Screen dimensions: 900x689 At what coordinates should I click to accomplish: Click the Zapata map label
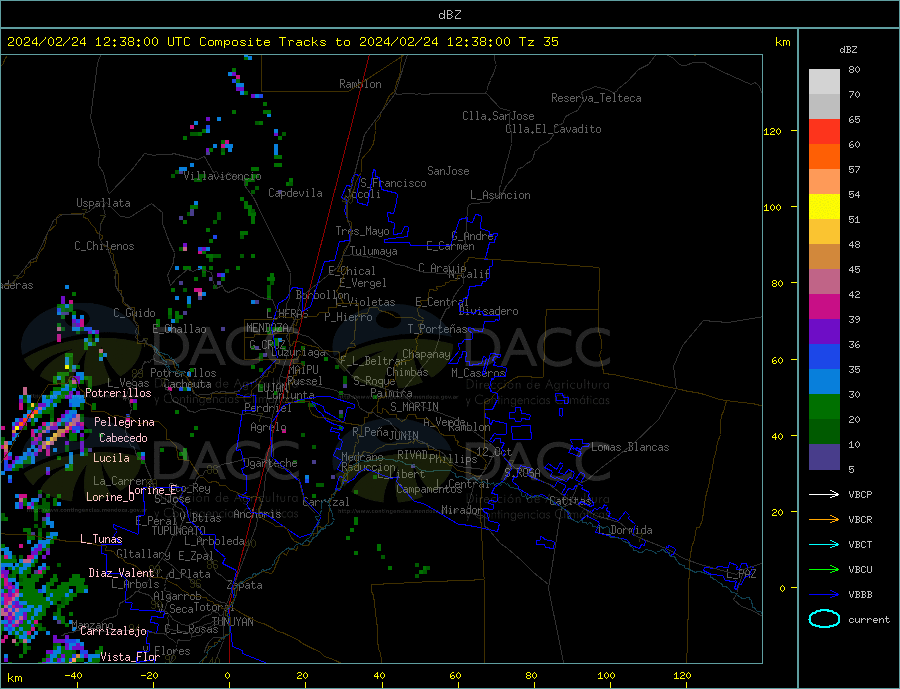(245, 585)
